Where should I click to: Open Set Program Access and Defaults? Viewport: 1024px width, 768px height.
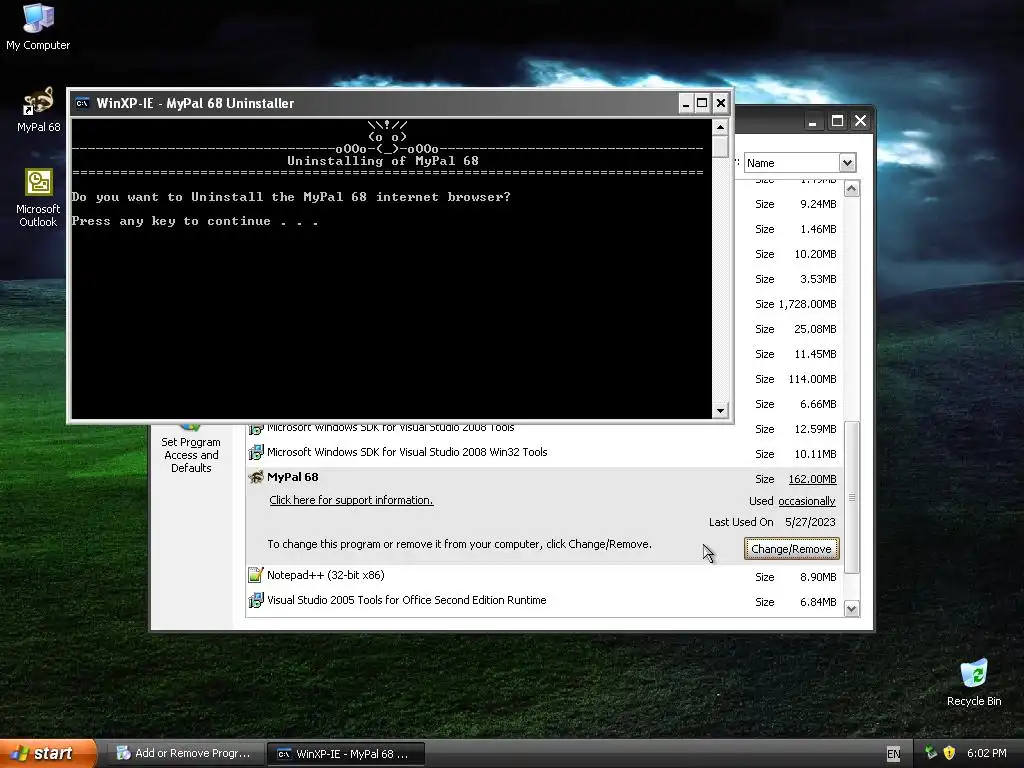(x=191, y=449)
